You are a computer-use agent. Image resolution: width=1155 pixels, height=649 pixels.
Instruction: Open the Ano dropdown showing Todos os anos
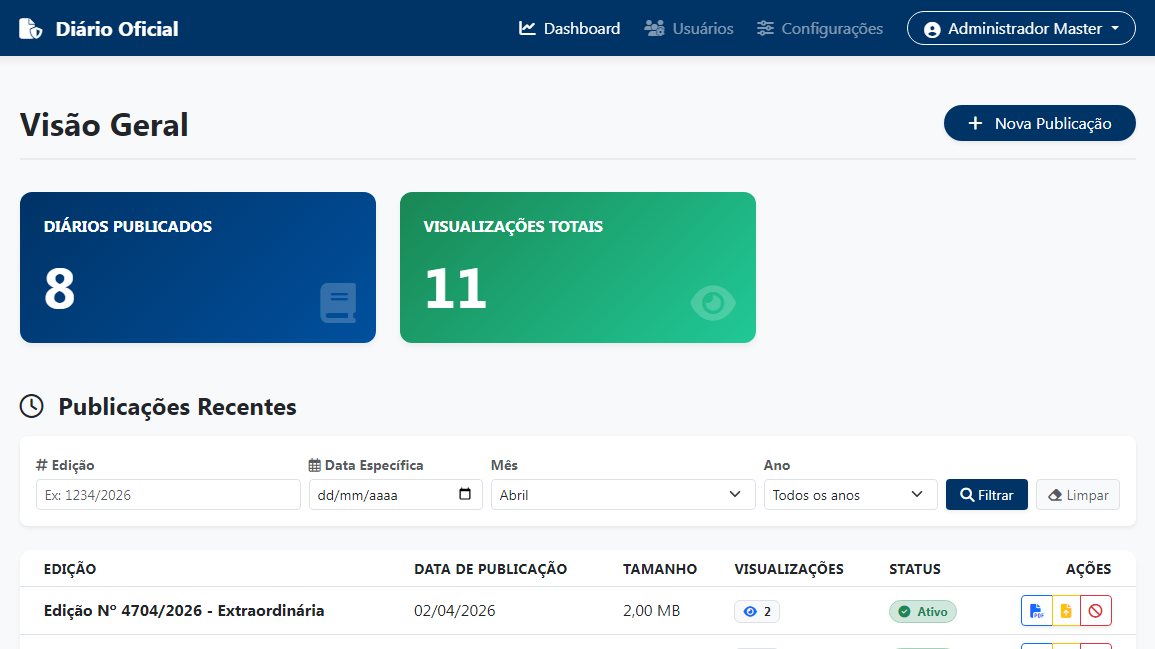[850, 495]
